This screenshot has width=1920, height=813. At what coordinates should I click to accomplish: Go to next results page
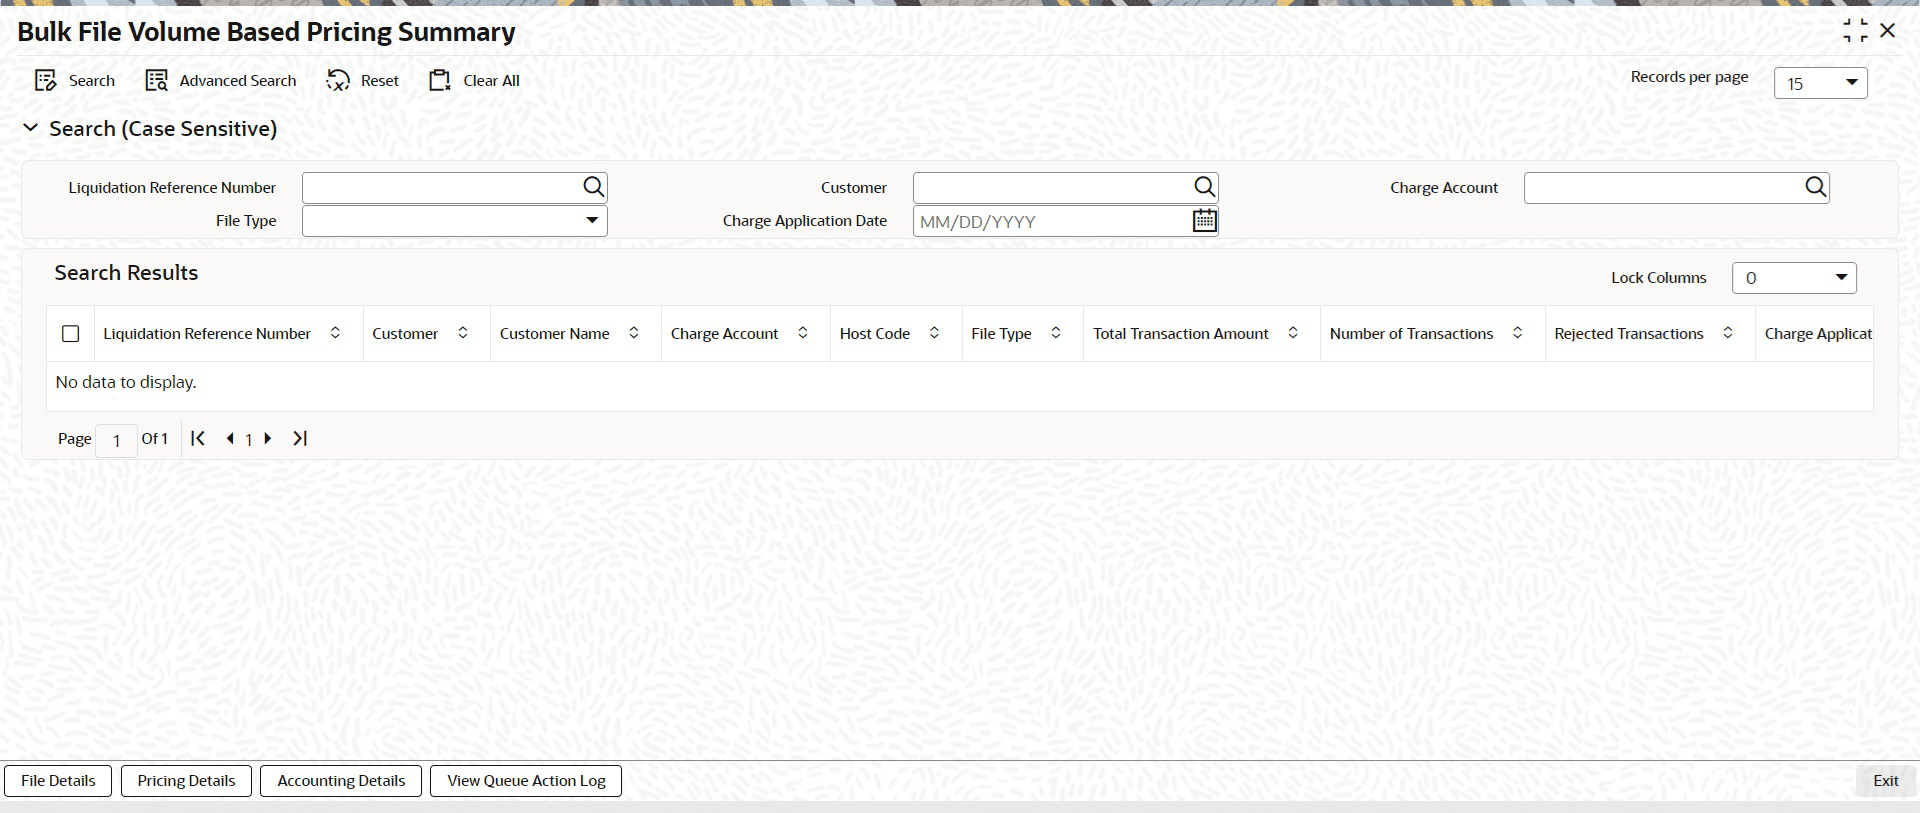pos(268,438)
